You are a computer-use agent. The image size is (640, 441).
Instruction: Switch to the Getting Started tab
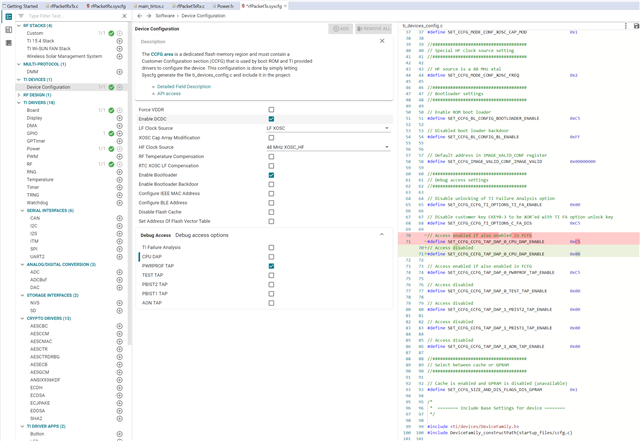coord(20,6)
